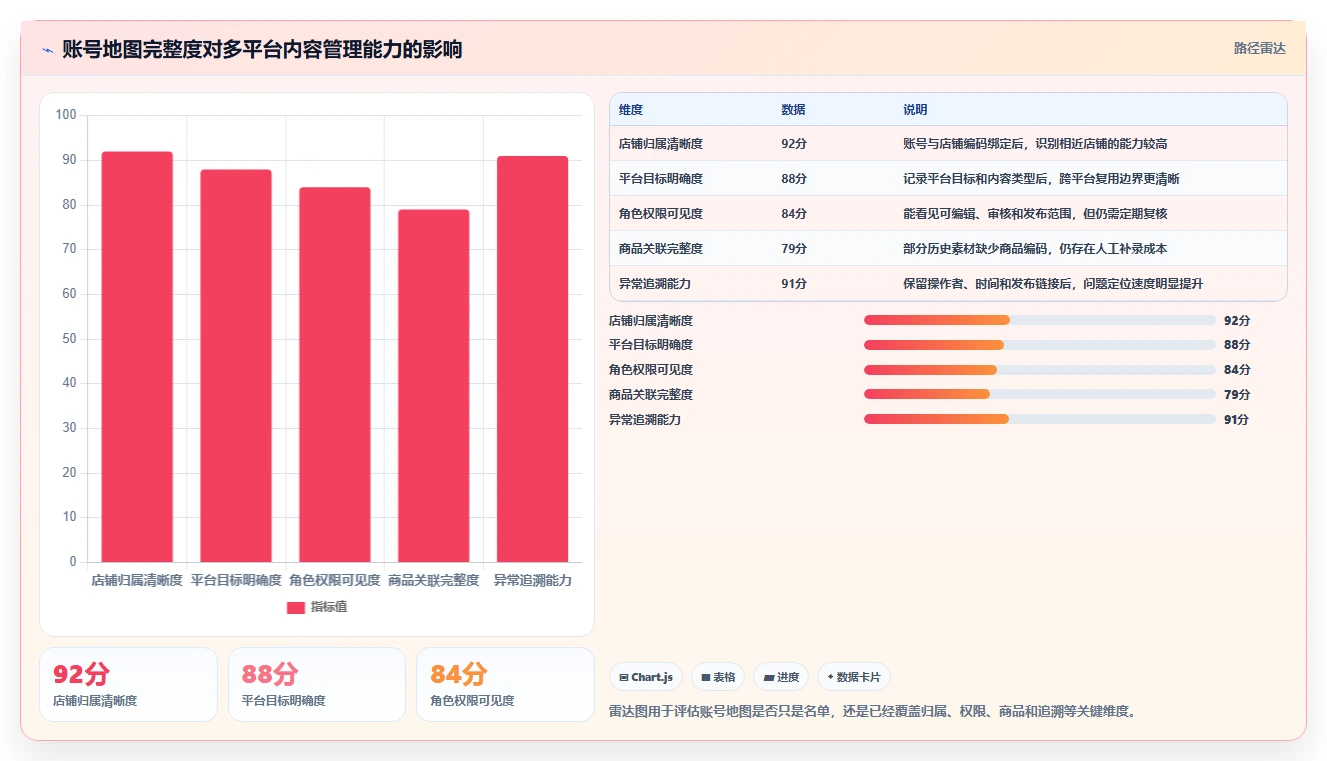Click 平台目标明确度 table row cell
The width and height of the screenshot is (1327, 761).
(661, 179)
